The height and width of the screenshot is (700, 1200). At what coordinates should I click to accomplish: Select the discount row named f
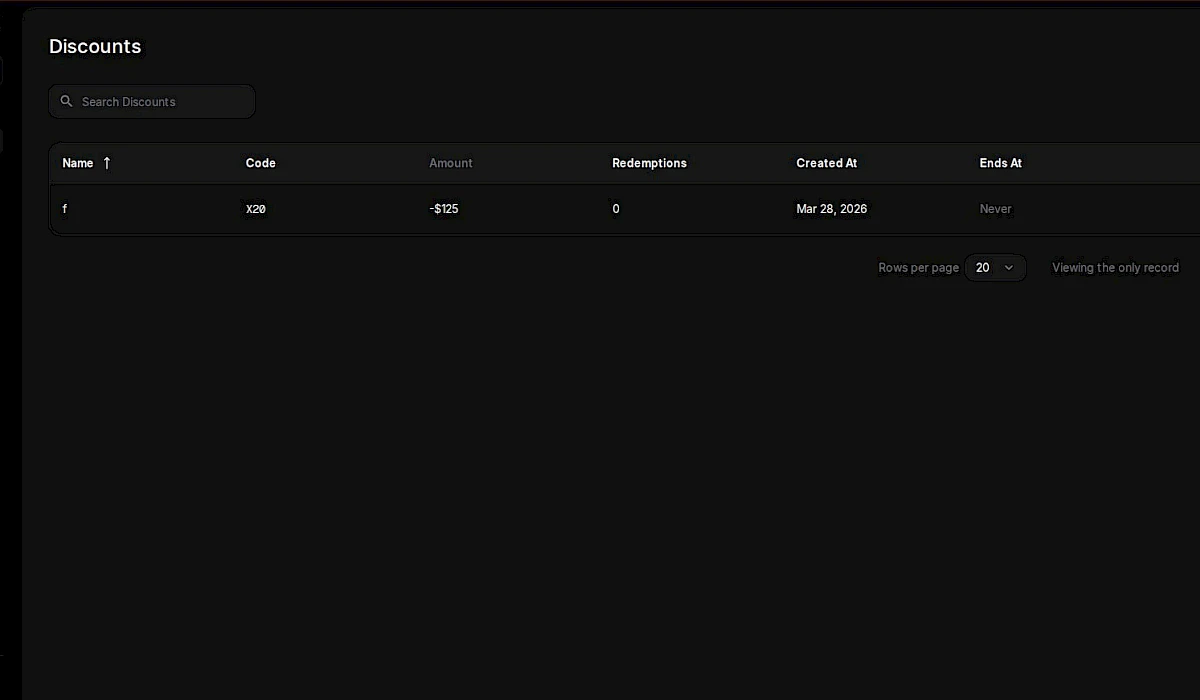pyautogui.click(x=64, y=209)
